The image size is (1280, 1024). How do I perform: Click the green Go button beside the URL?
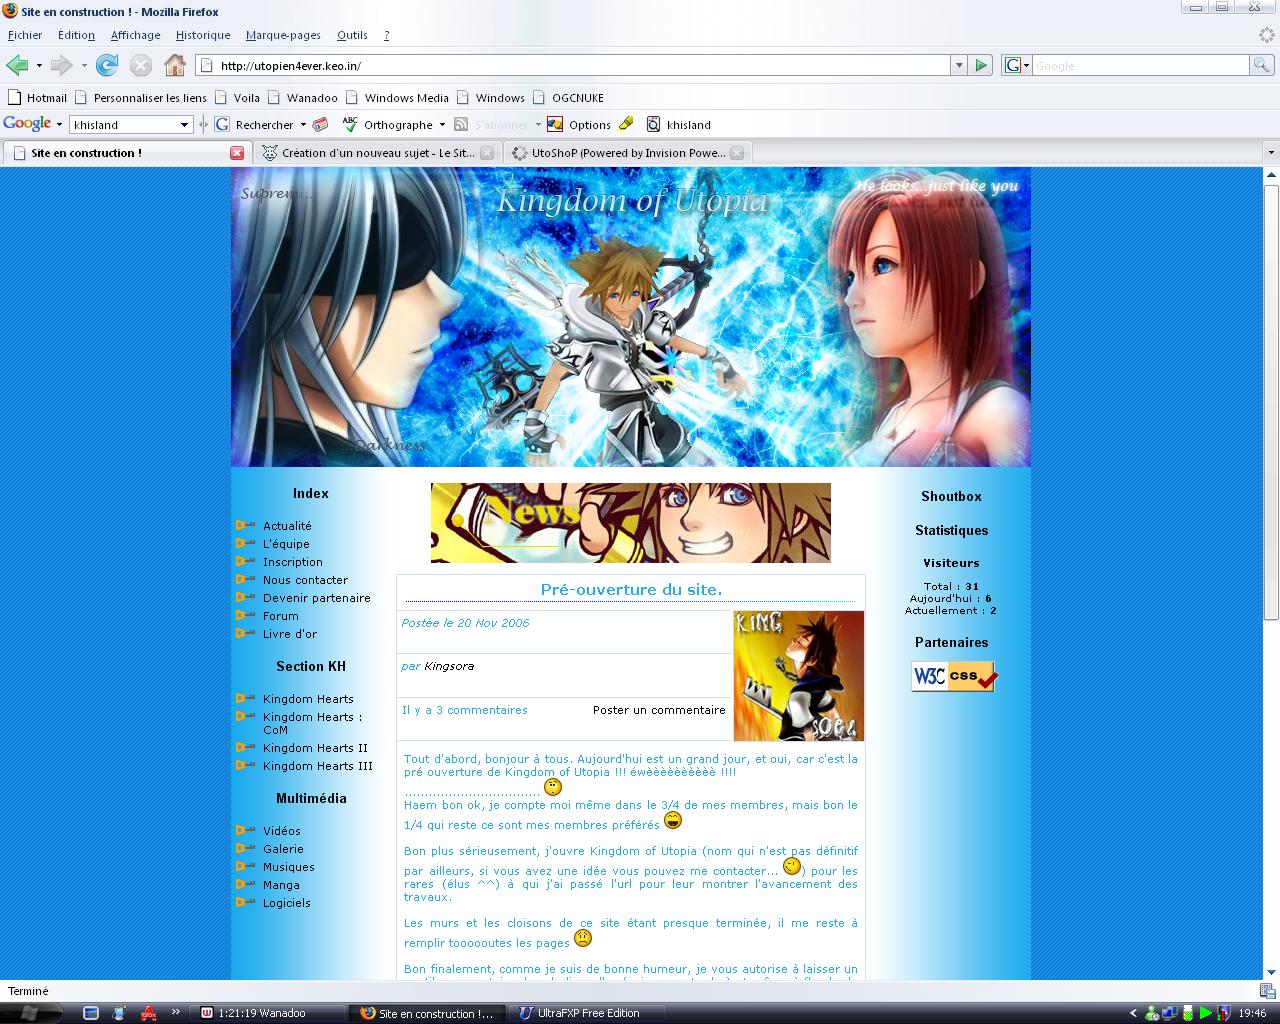(981, 65)
